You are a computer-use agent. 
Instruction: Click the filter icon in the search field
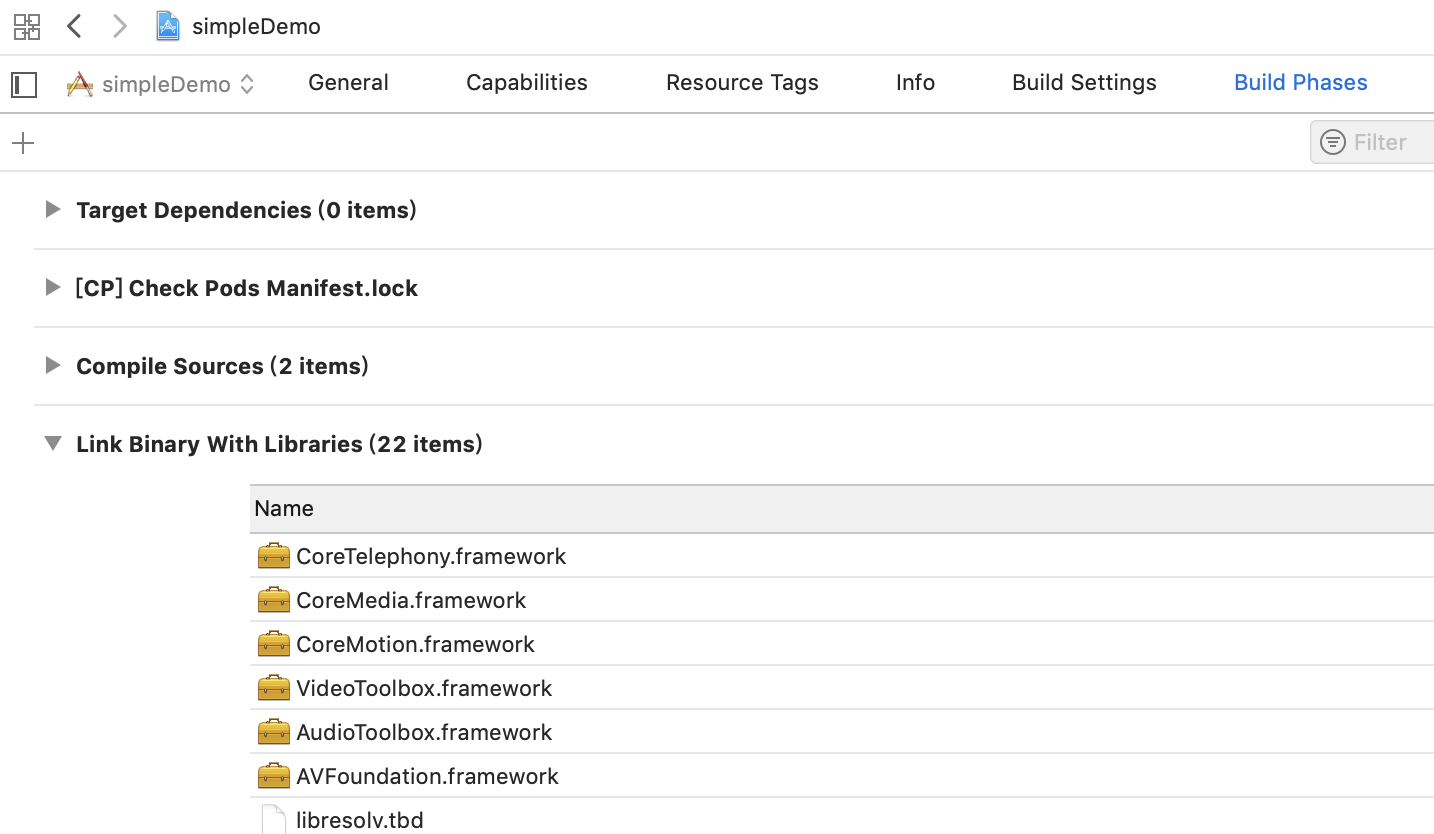pos(1333,142)
